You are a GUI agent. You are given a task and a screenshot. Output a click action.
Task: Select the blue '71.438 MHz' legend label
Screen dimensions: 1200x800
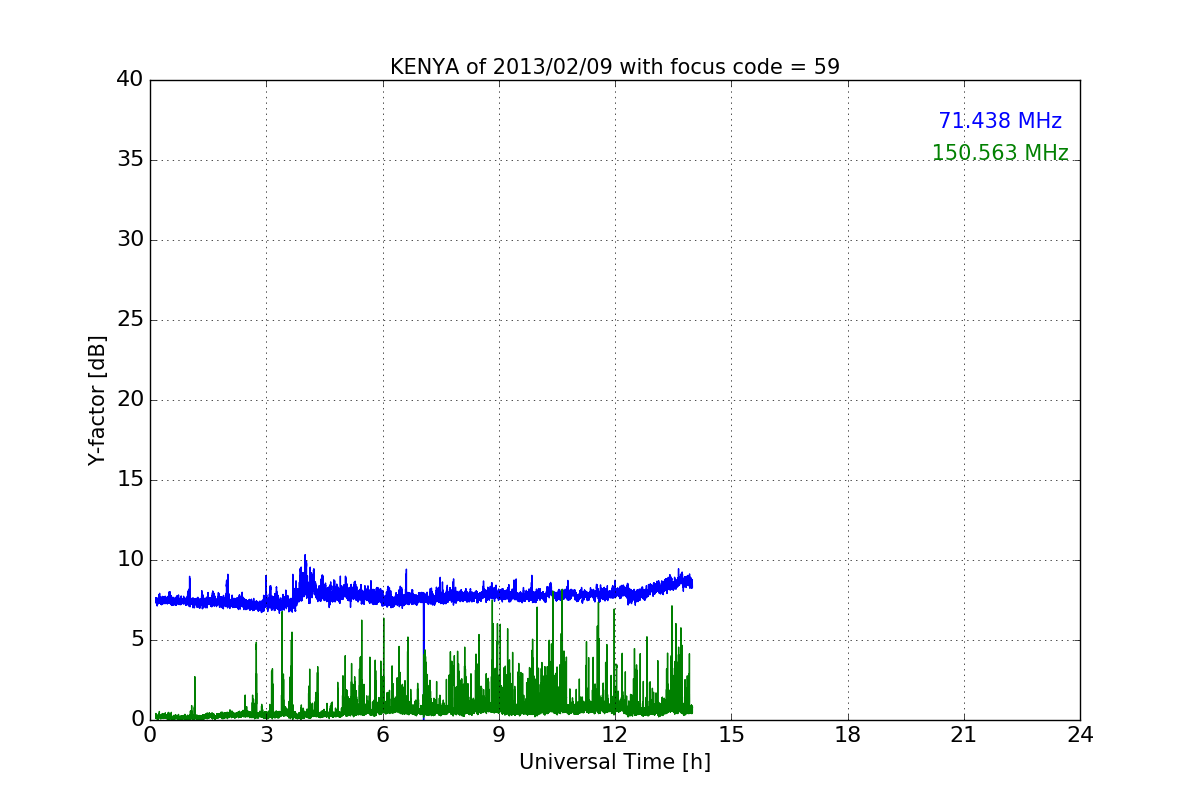pos(1000,121)
